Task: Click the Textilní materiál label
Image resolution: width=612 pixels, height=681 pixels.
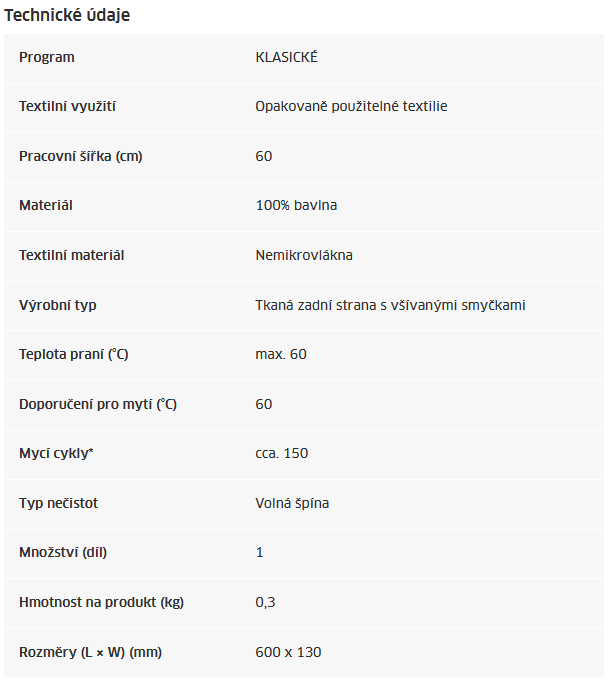Action: (72, 255)
